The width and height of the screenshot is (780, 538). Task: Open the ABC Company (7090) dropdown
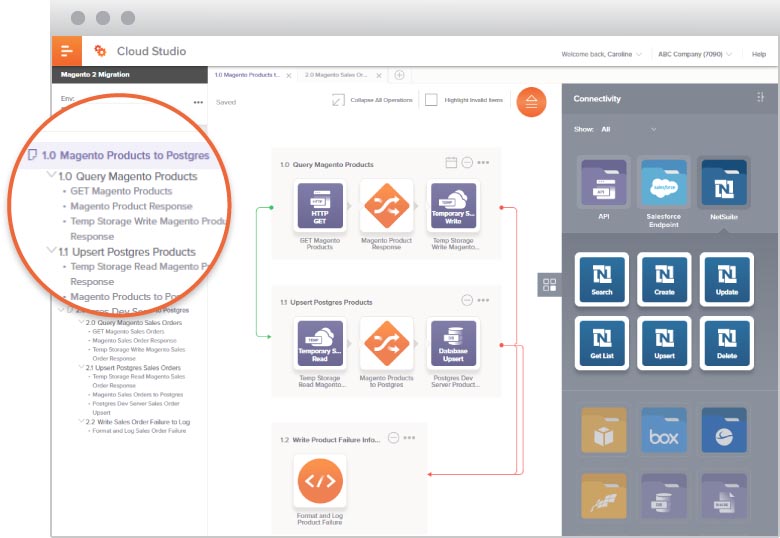pyautogui.click(x=694, y=54)
